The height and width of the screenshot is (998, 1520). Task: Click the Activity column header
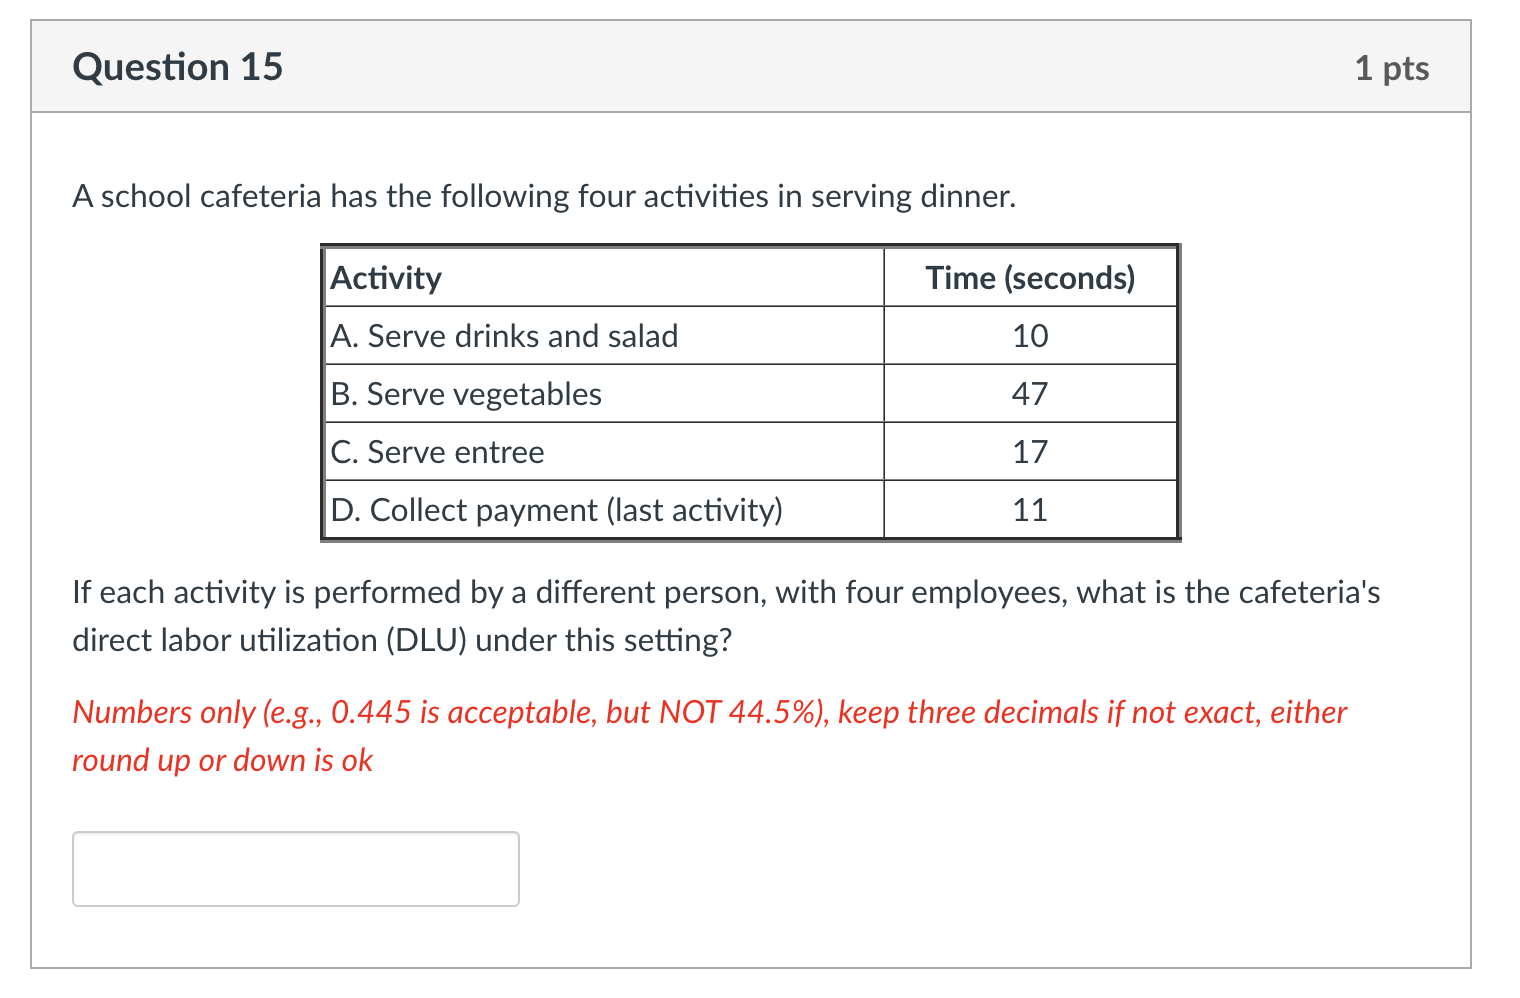click(x=386, y=277)
